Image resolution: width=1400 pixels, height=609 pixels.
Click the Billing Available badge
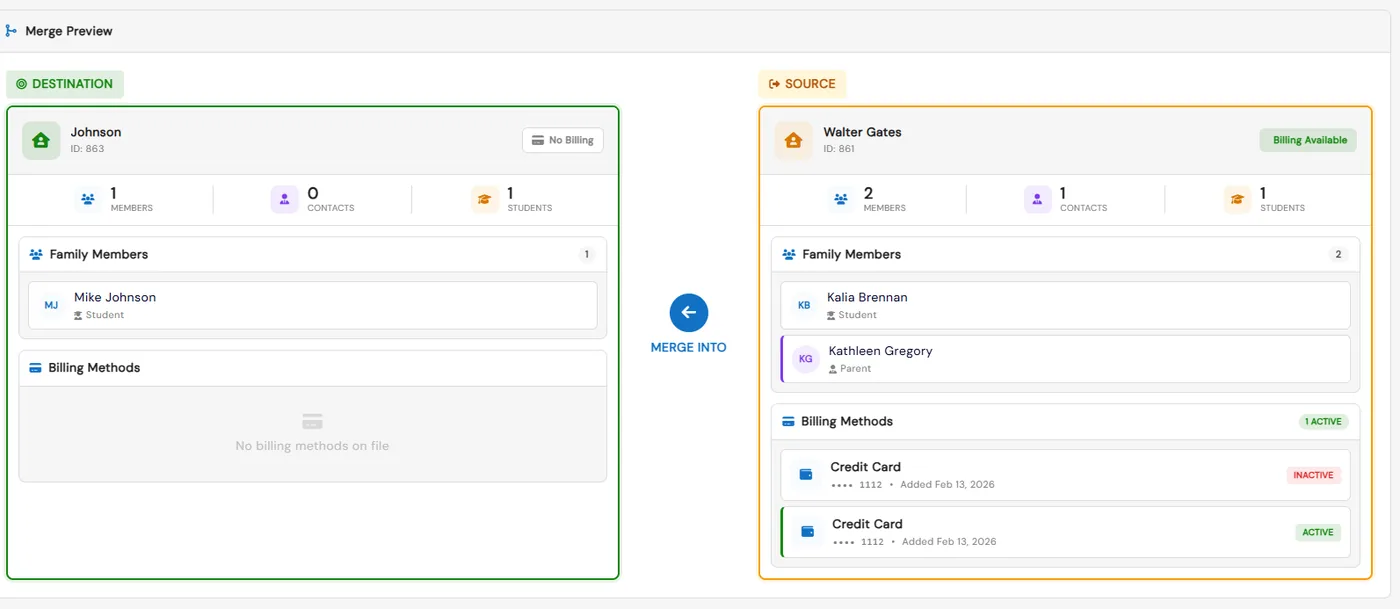tap(1308, 140)
